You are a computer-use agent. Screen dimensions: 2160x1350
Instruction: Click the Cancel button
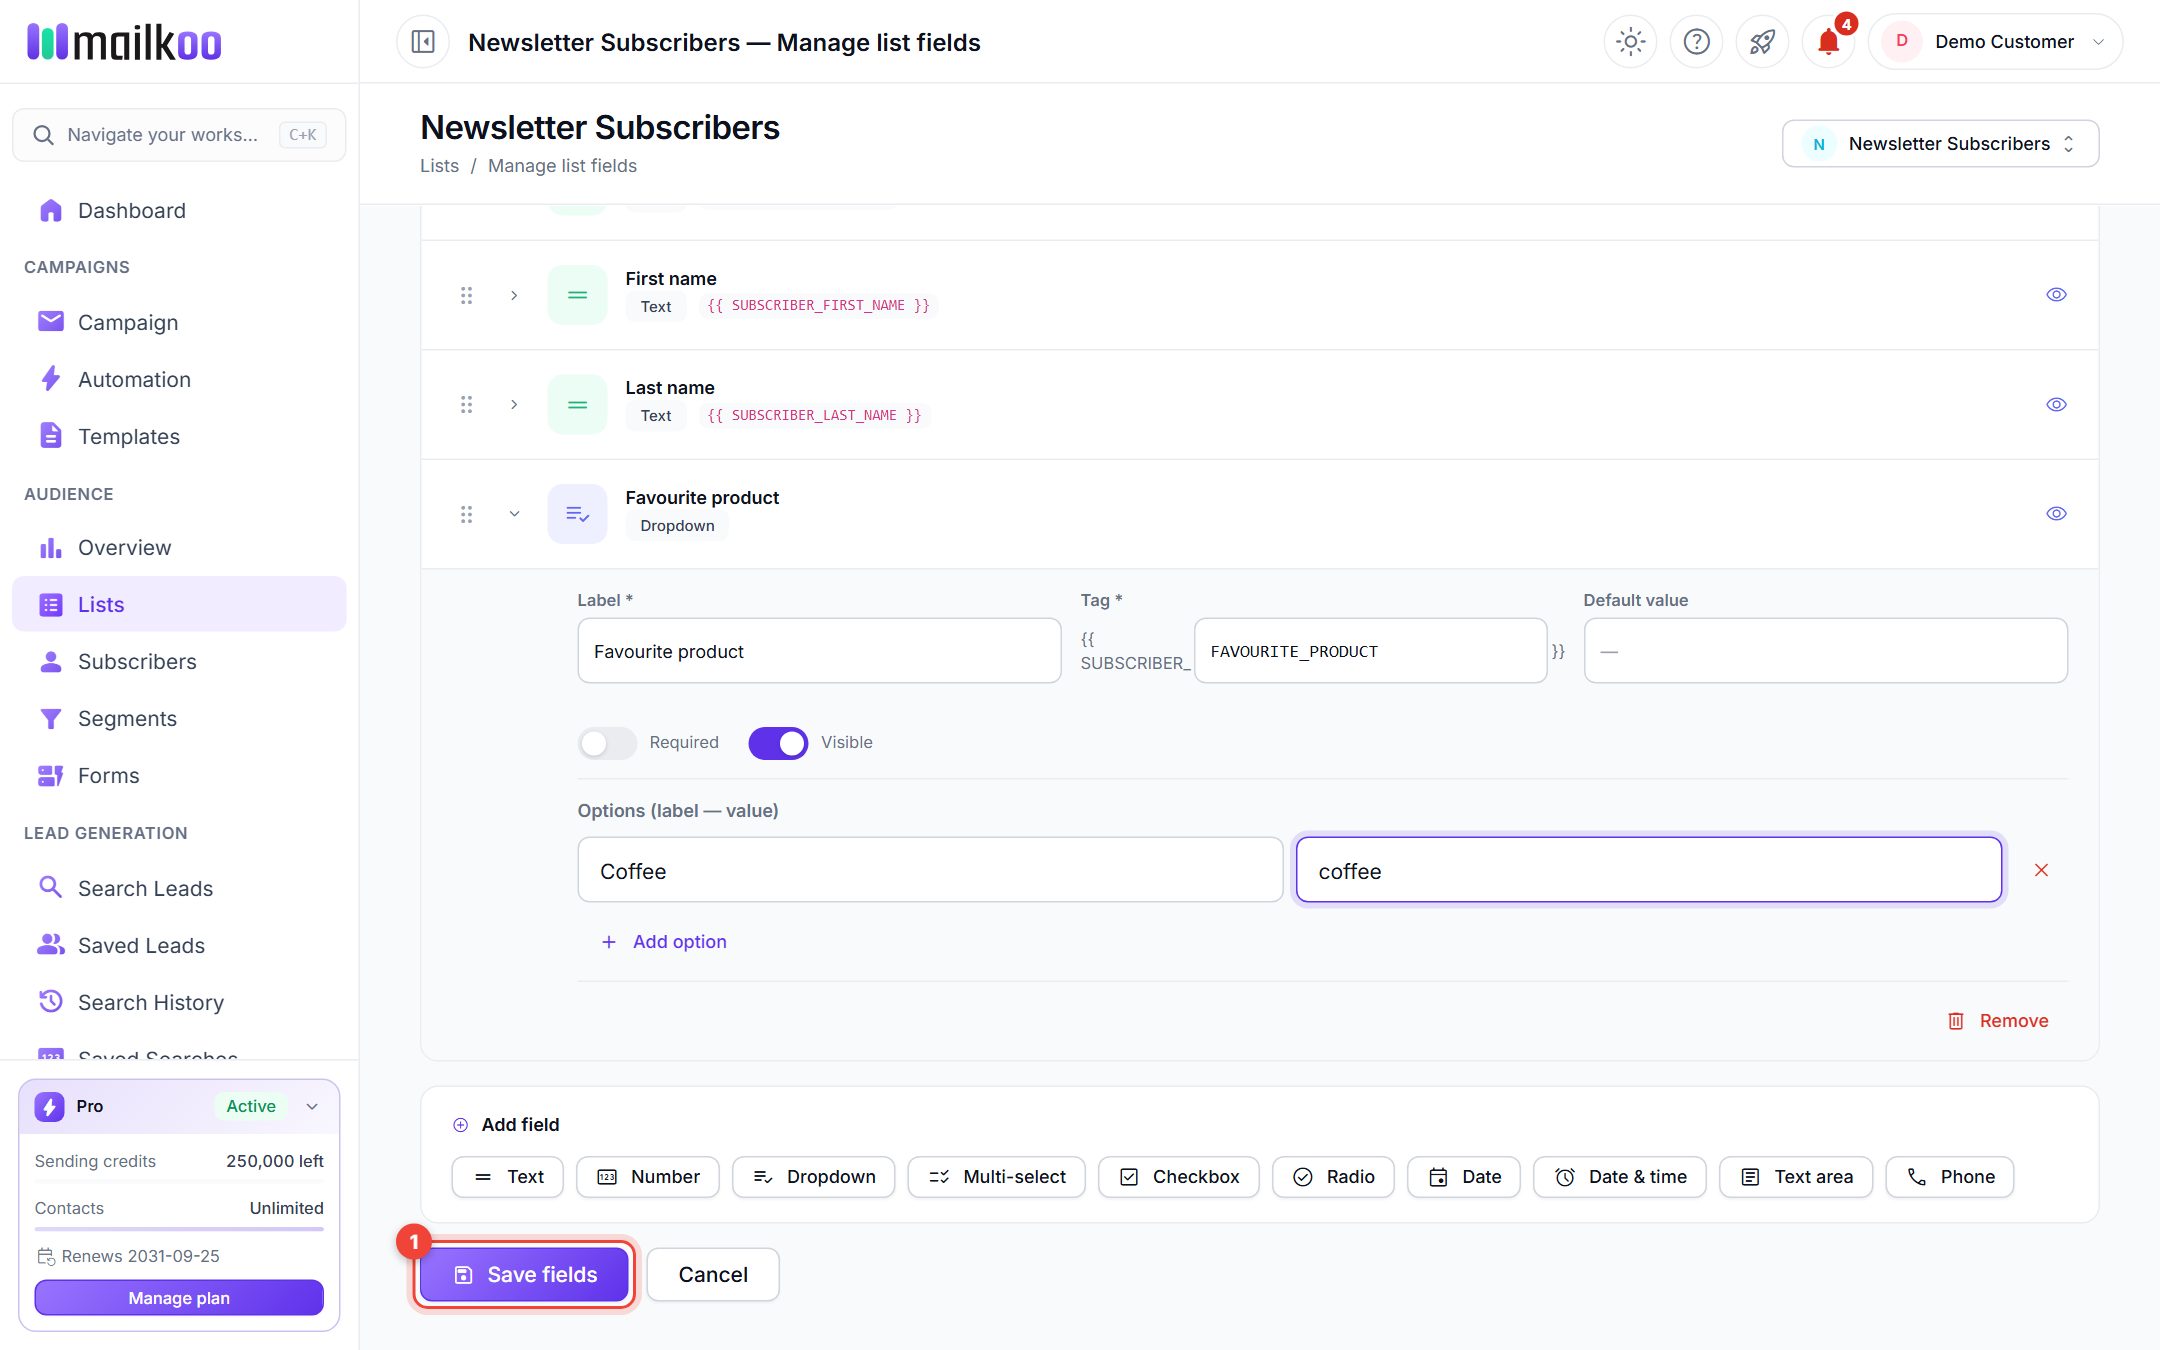(713, 1275)
